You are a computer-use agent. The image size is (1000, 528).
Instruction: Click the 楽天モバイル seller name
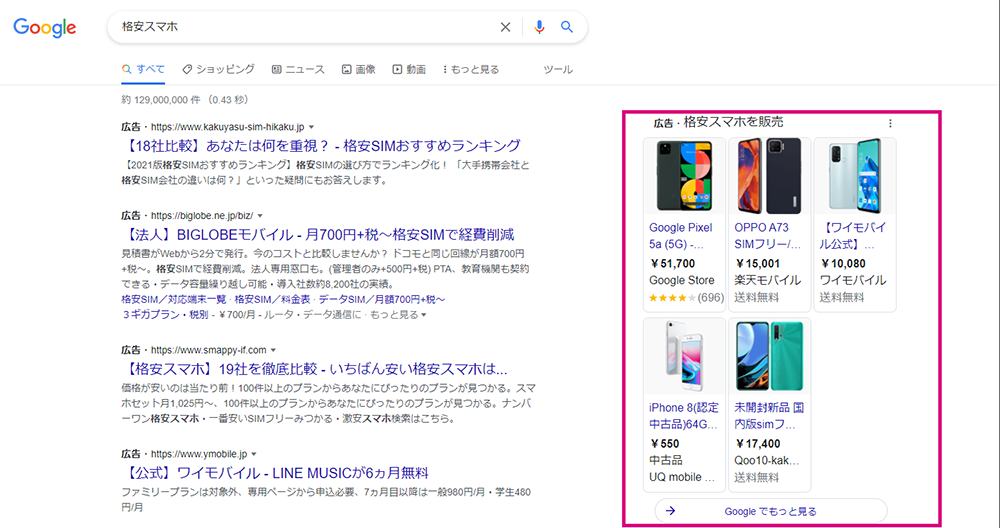[x=767, y=280]
